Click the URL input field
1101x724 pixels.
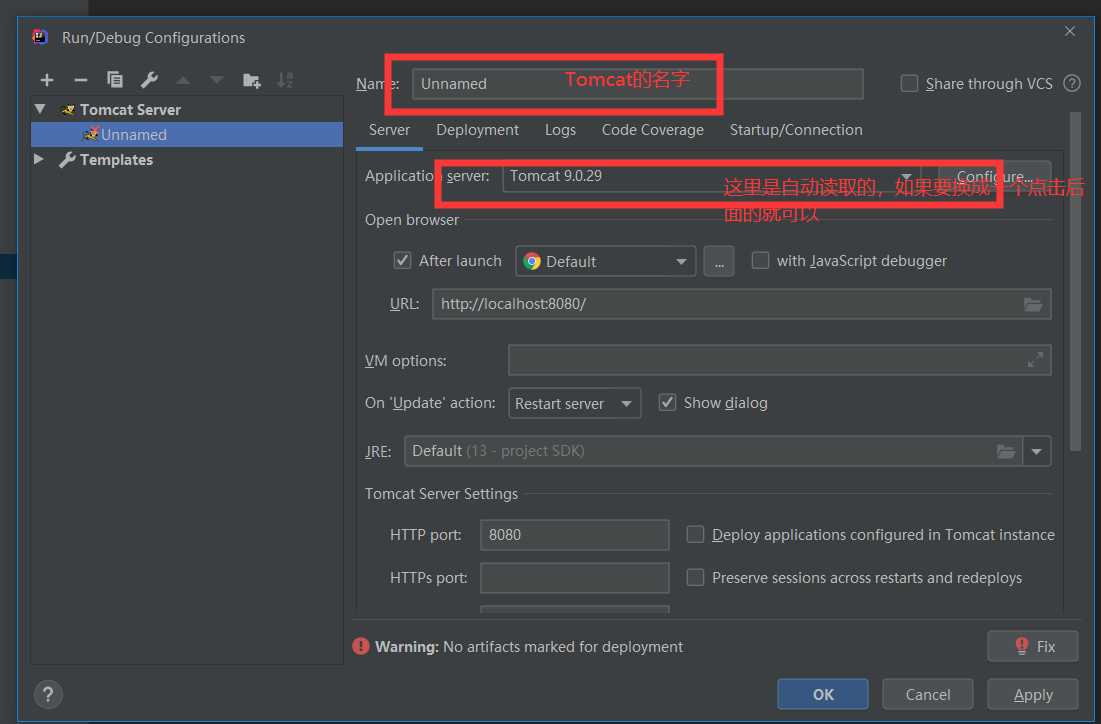pyautogui.click(x=741, y=304)
